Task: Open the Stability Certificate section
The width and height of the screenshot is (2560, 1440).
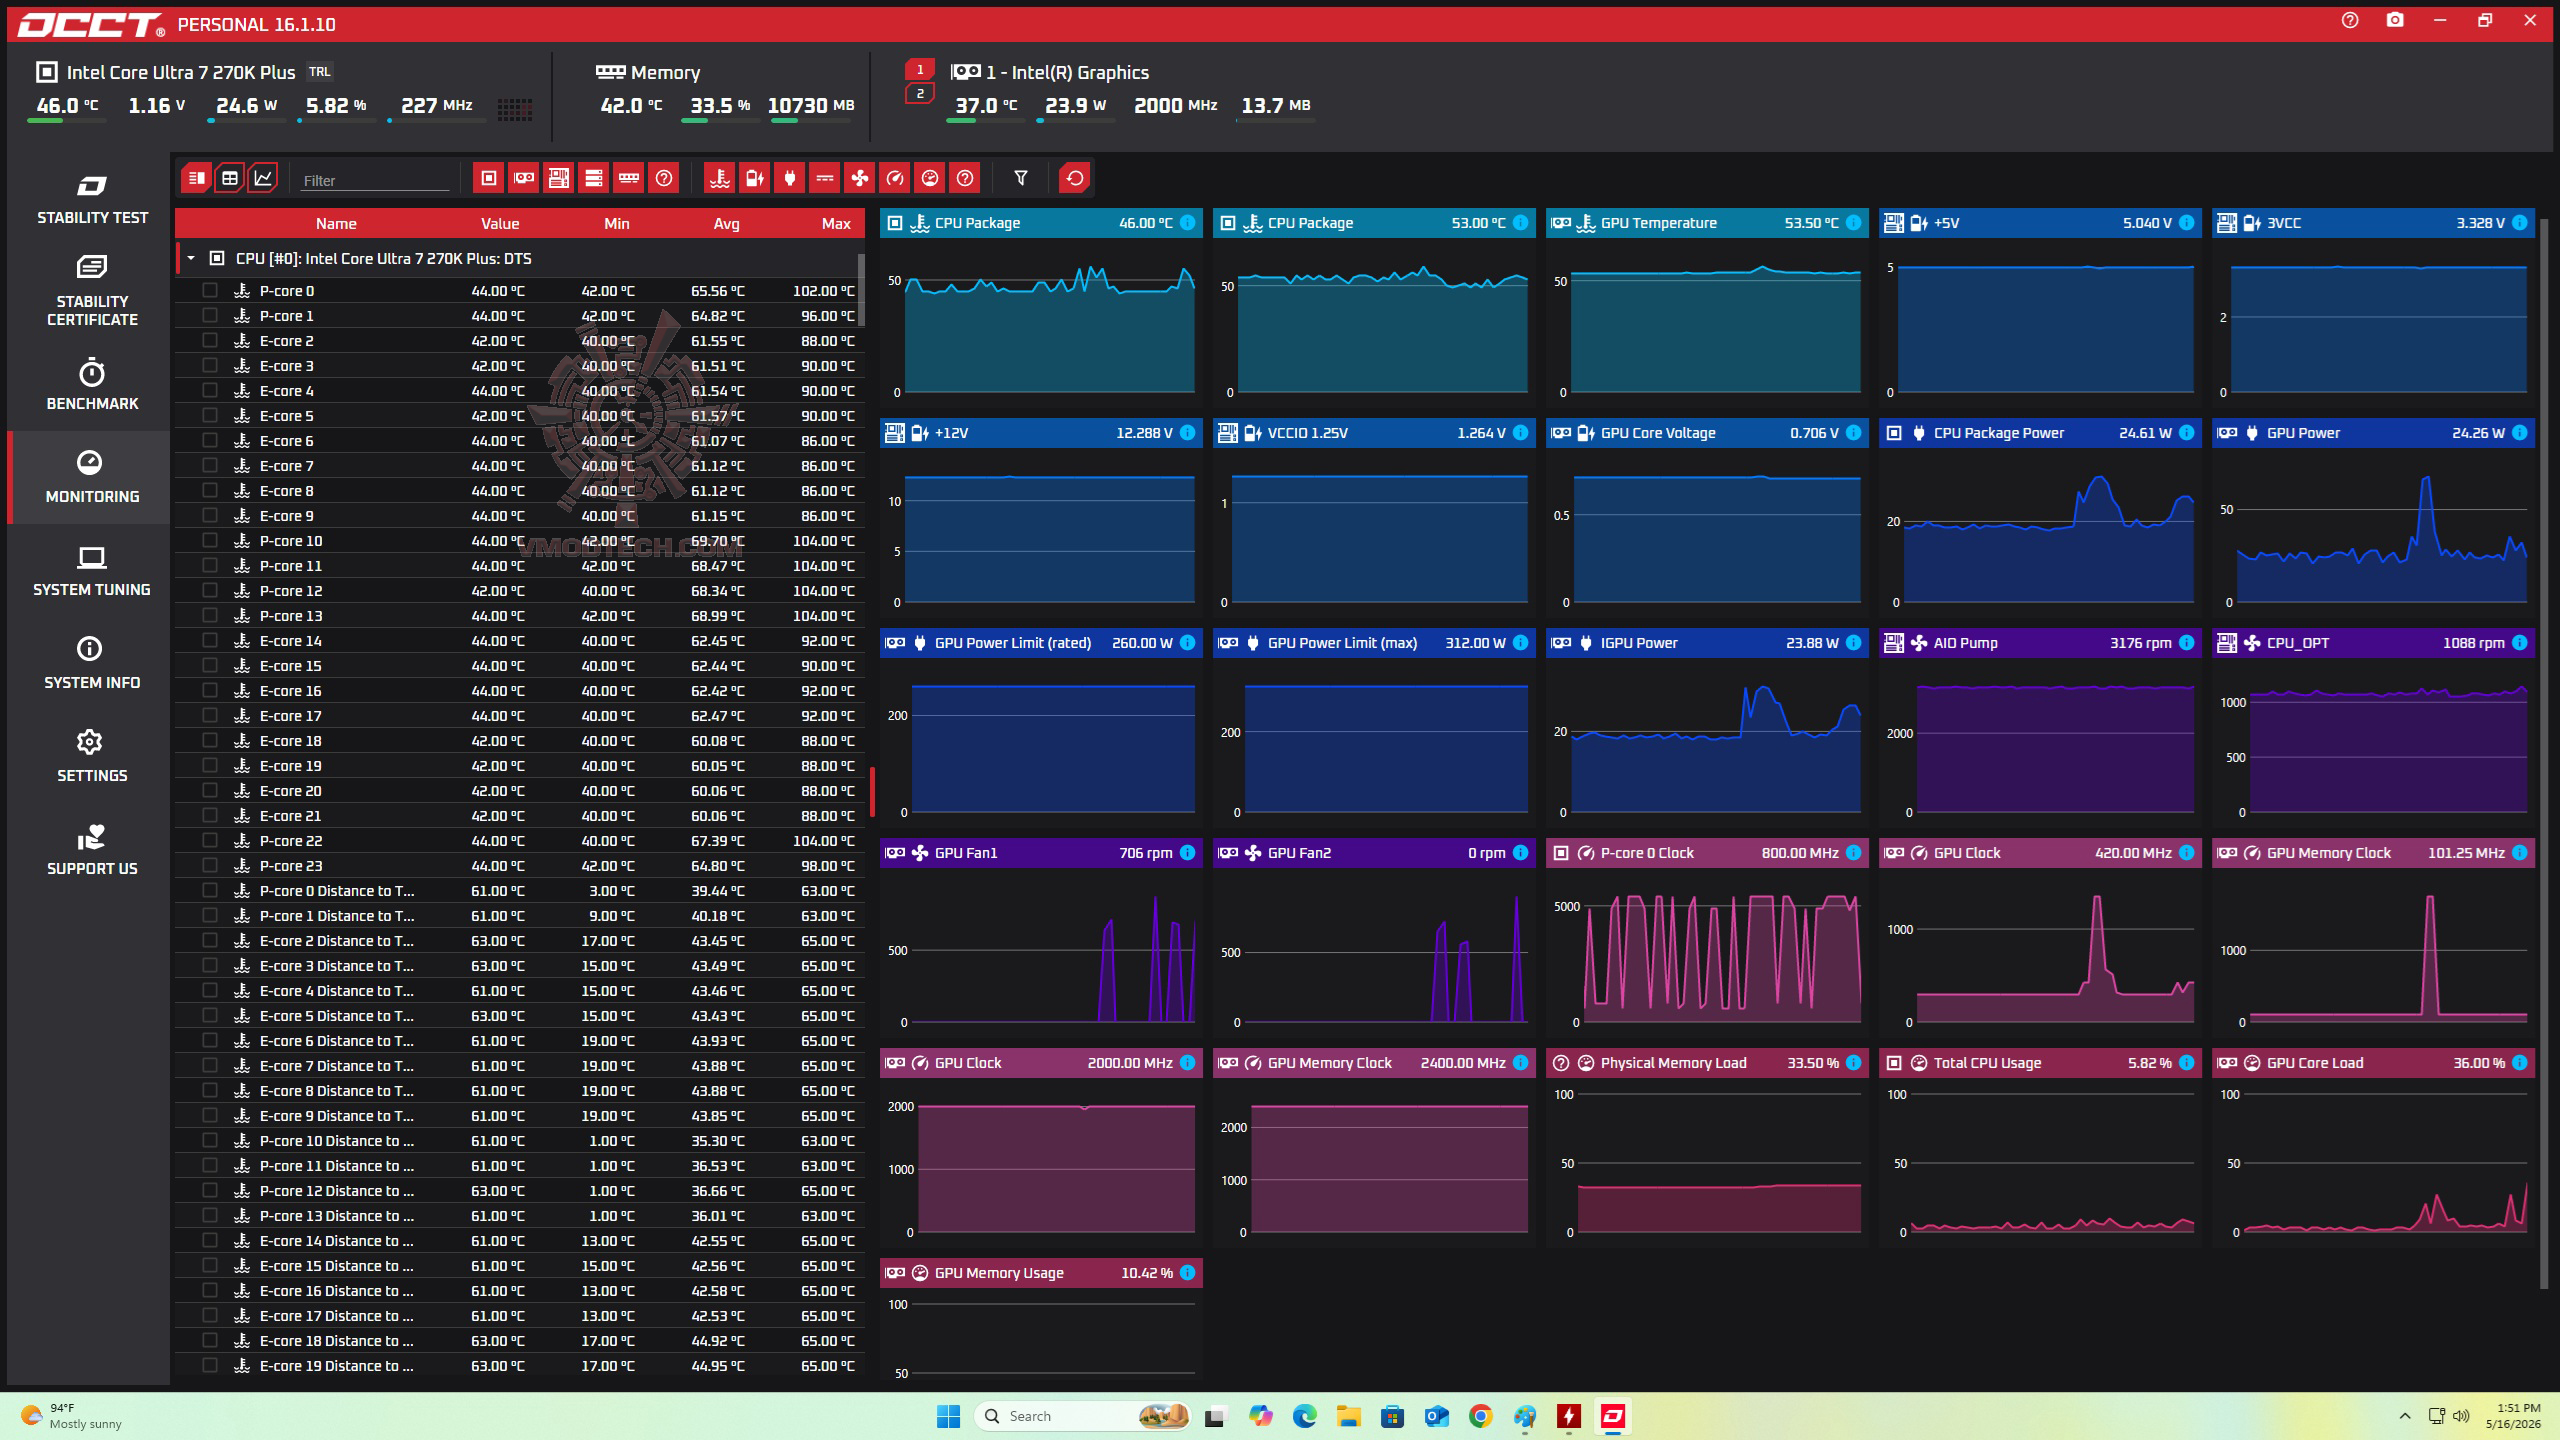Action: (92, 291)
